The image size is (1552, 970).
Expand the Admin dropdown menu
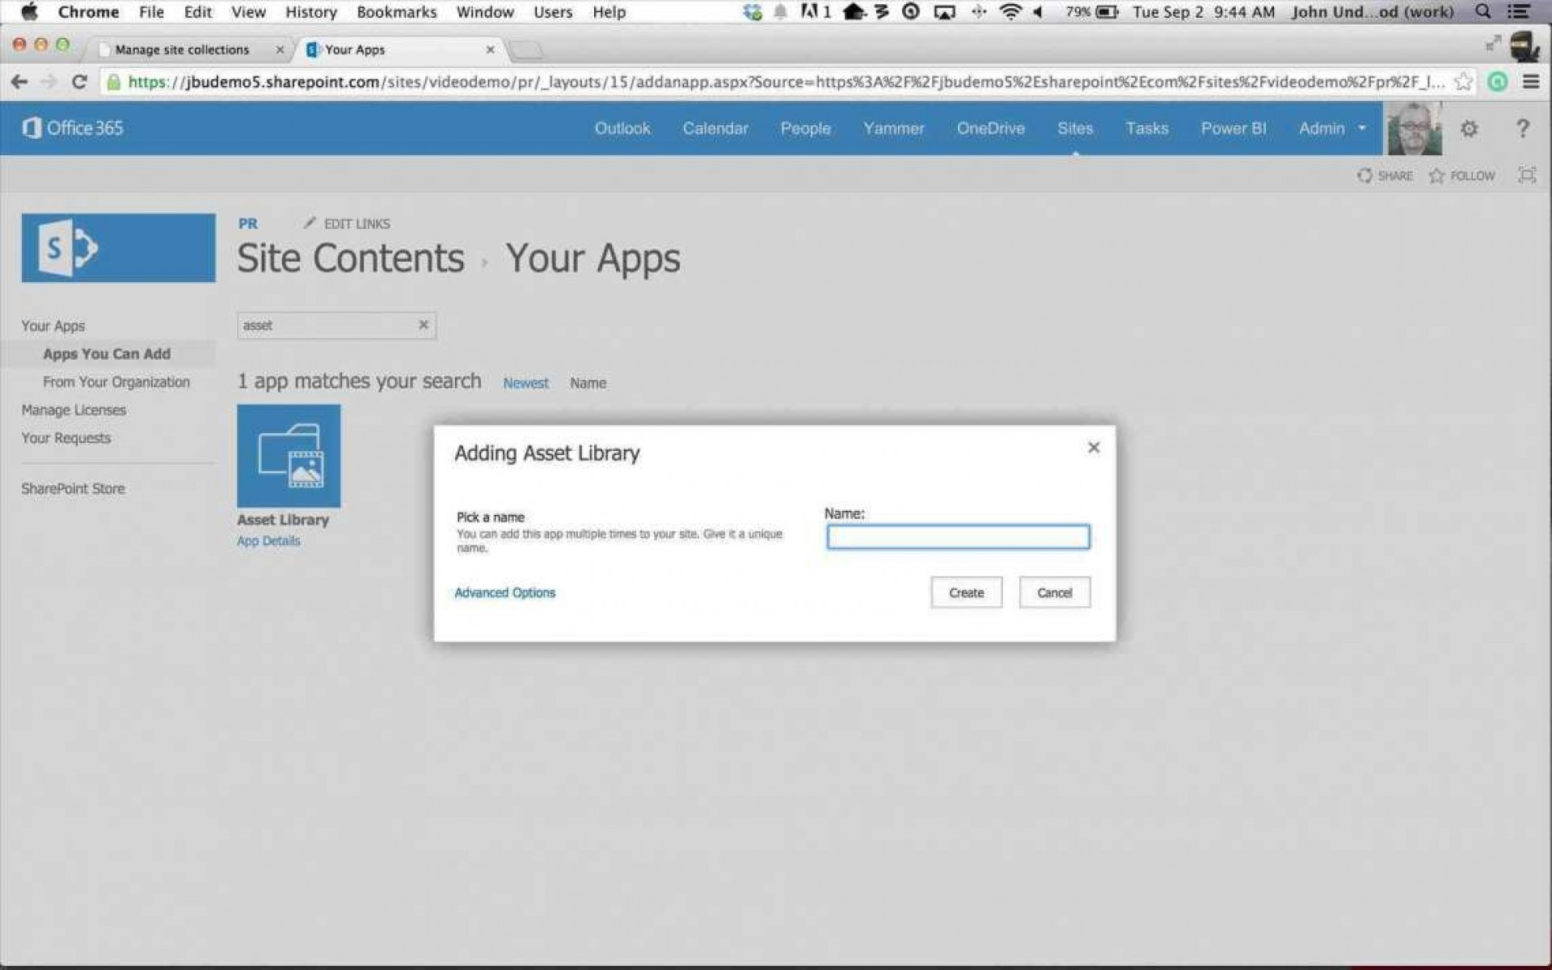1332,128
